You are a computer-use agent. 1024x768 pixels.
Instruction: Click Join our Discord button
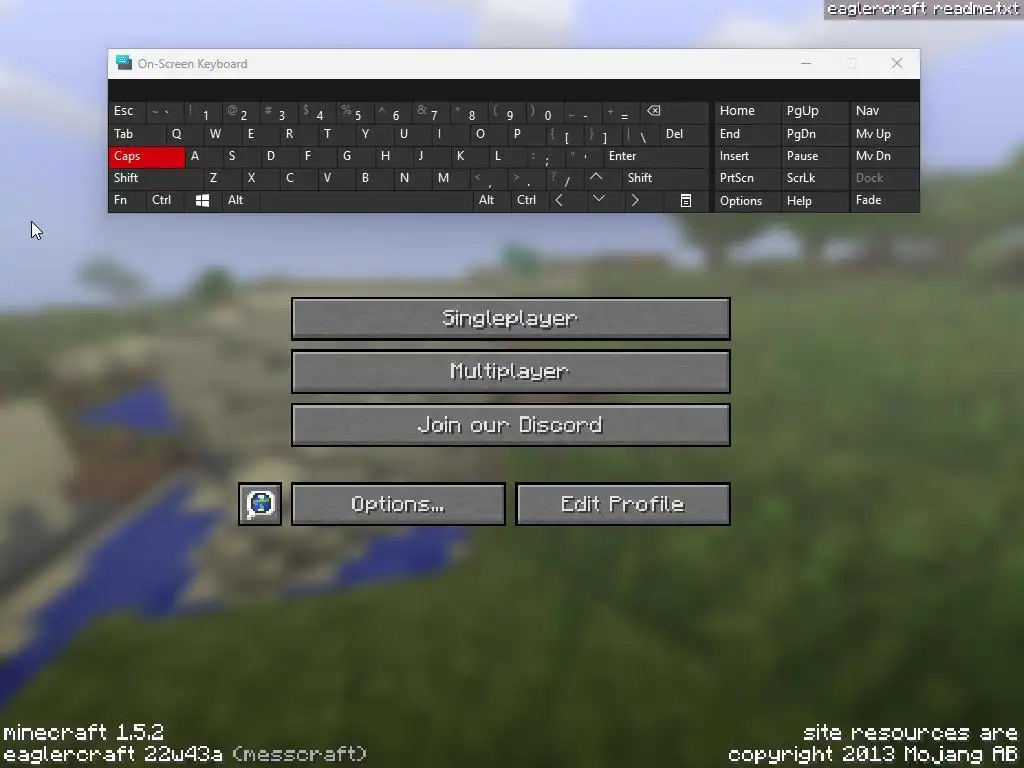(x=511, y=425)
